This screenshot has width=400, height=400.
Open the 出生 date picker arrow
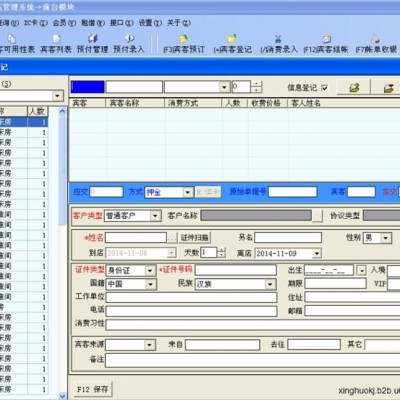362,270
